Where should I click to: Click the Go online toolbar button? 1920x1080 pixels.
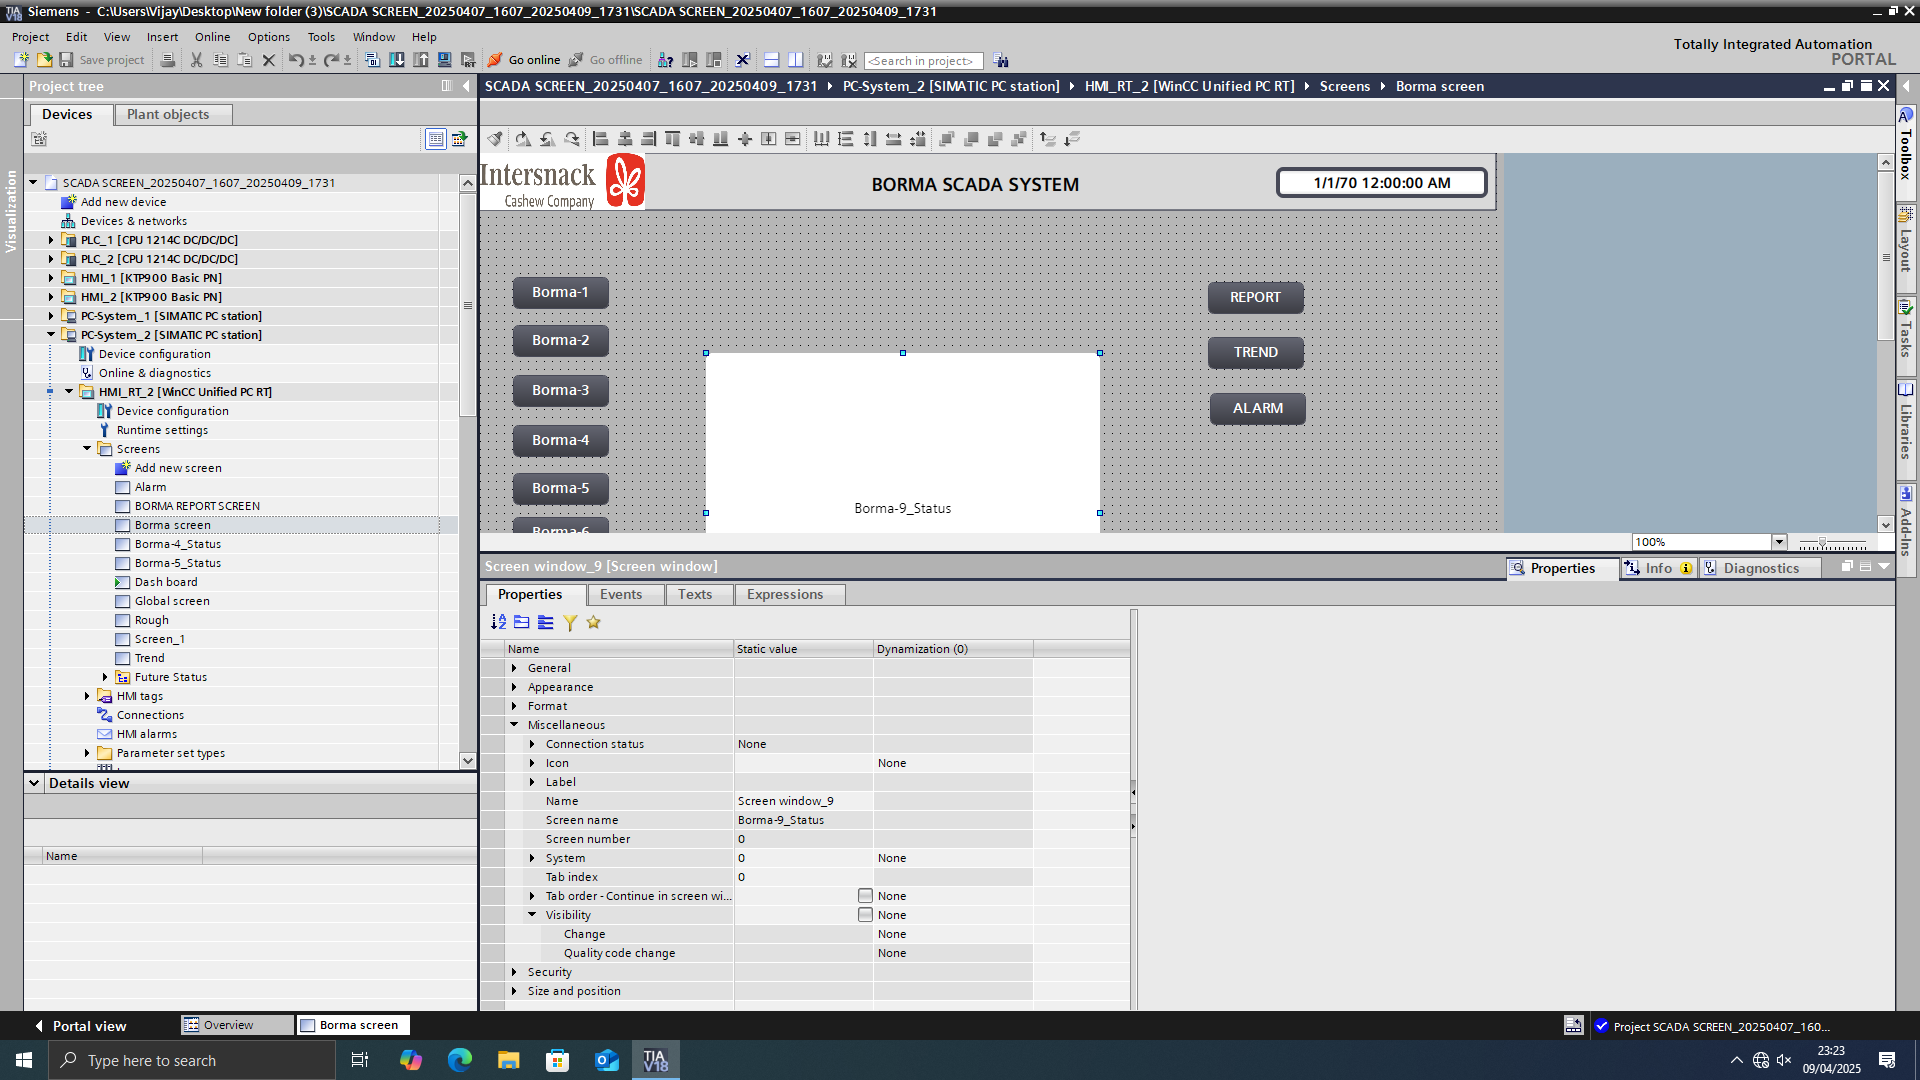(x=524, y=60)
